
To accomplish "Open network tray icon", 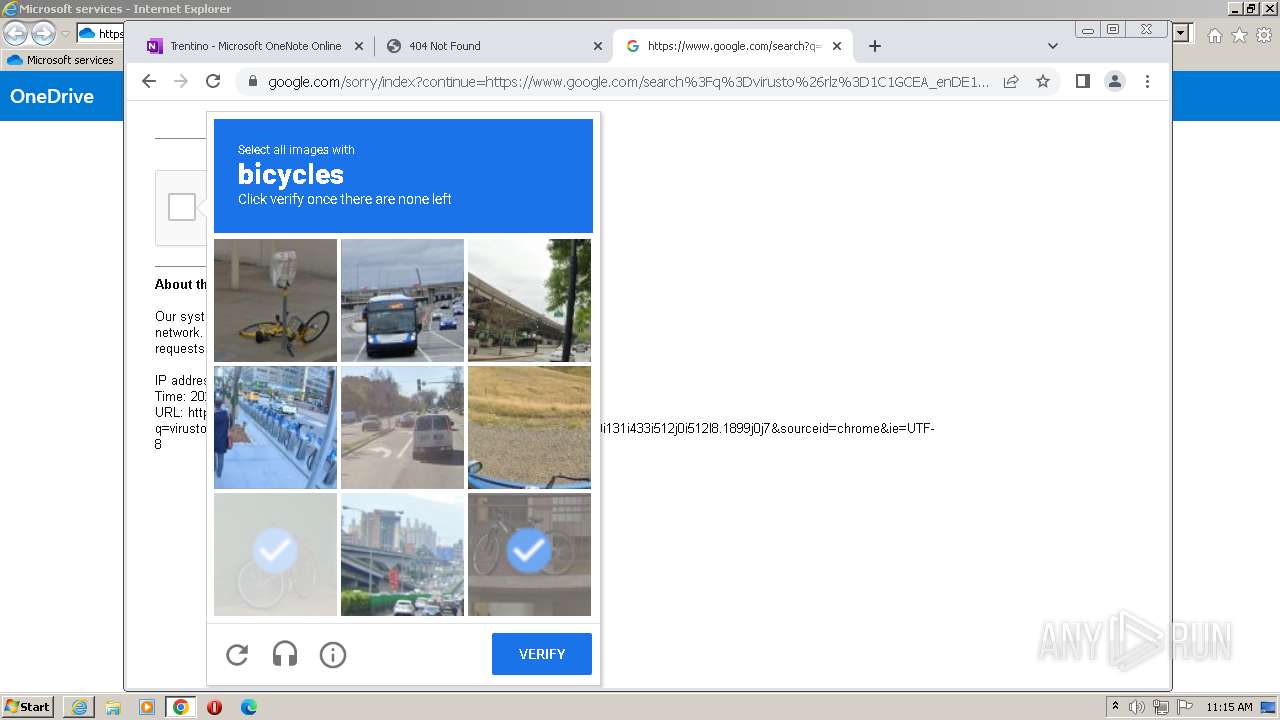I will (1161, 707).
